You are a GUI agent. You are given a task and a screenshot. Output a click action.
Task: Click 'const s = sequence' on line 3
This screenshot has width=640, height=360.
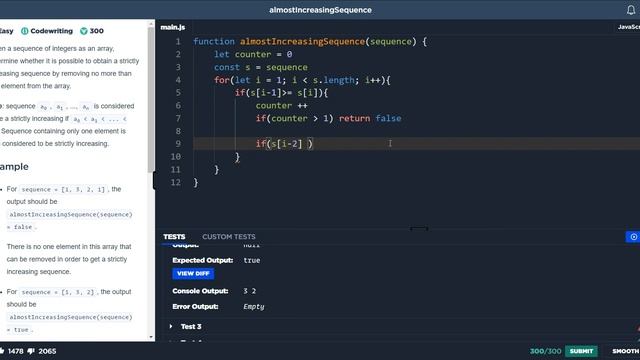[x=261, y=67]
